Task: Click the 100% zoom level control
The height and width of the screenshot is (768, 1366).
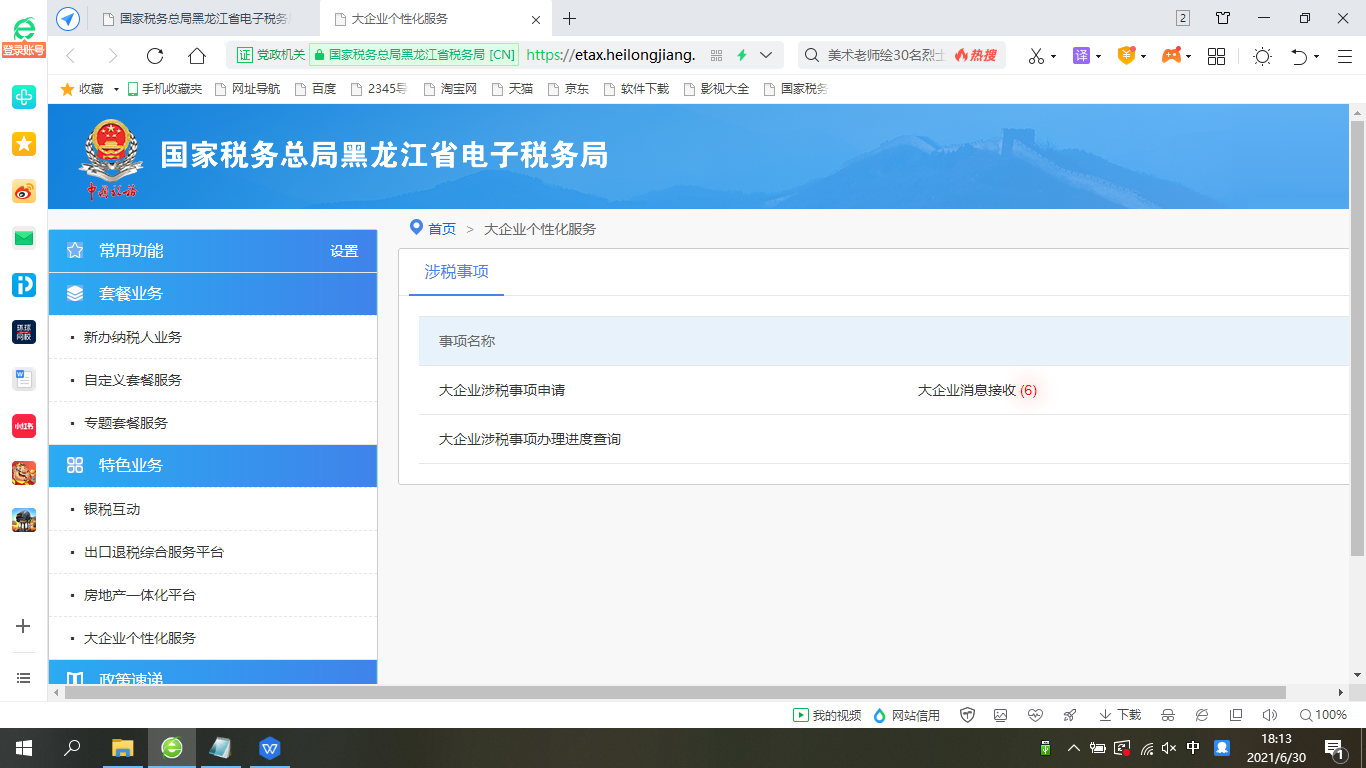Action: [x=1323, y=715]
